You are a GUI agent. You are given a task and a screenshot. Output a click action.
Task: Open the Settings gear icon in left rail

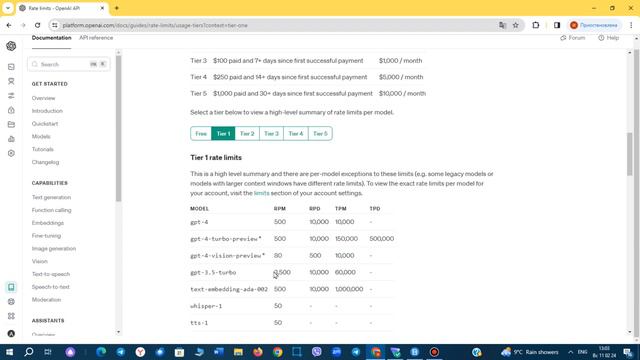pyautogui.click(x=11, y=153)
